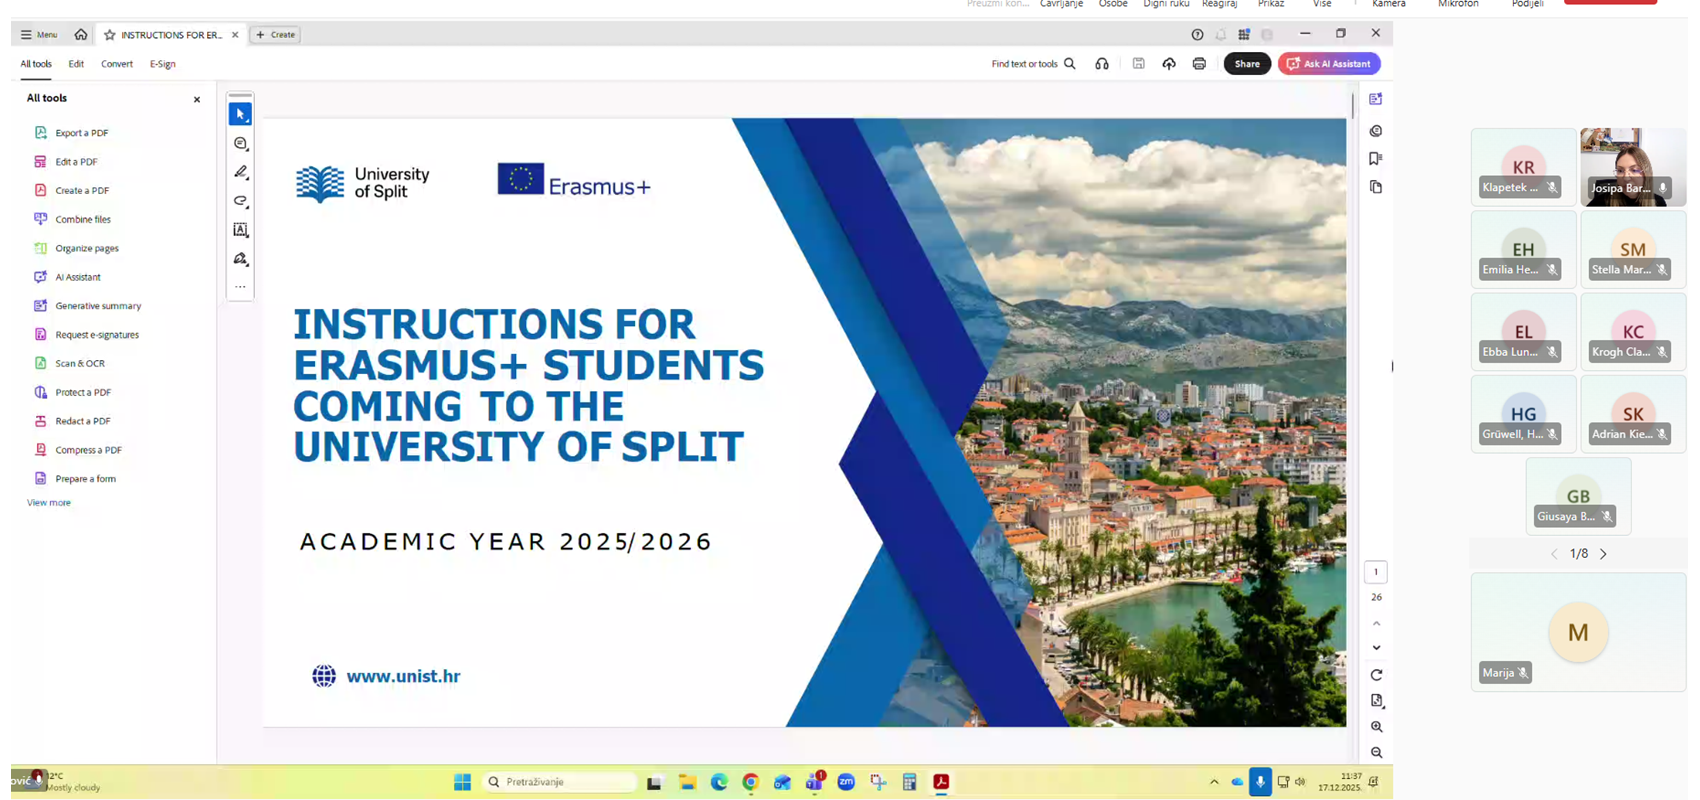
Task: Show more quick tools via ellipsis
Action: click(x=240, y=287)
